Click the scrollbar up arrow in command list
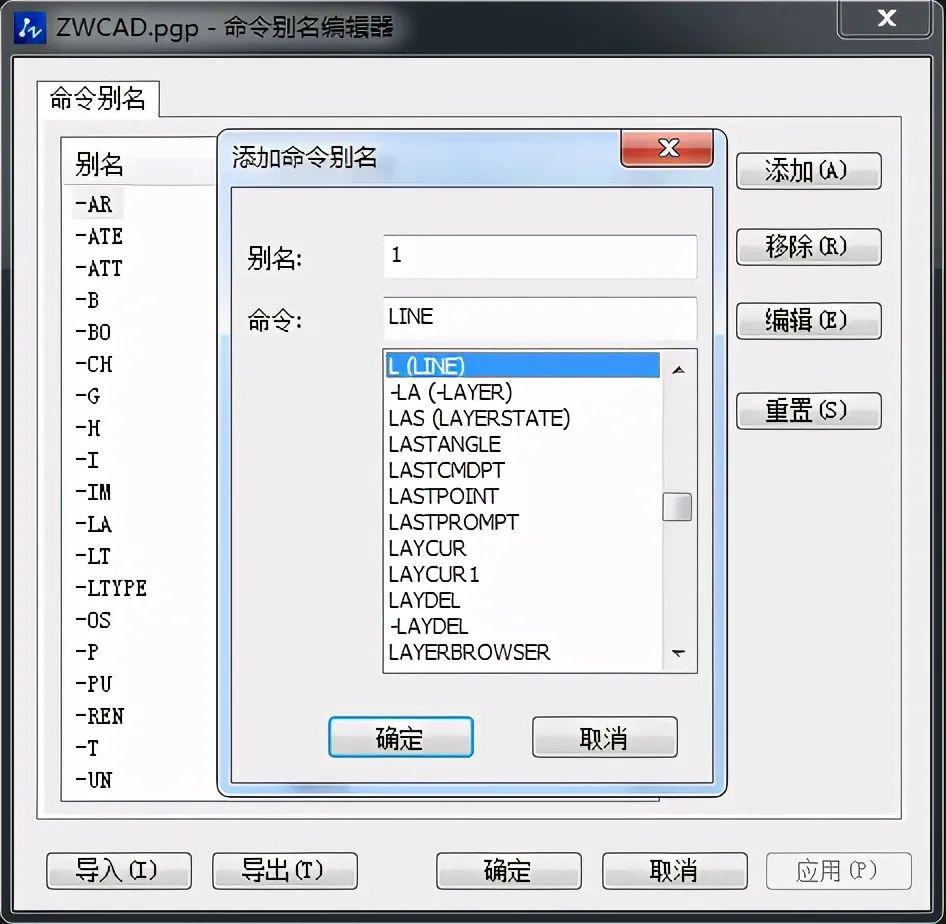 [x=678, y=368]
